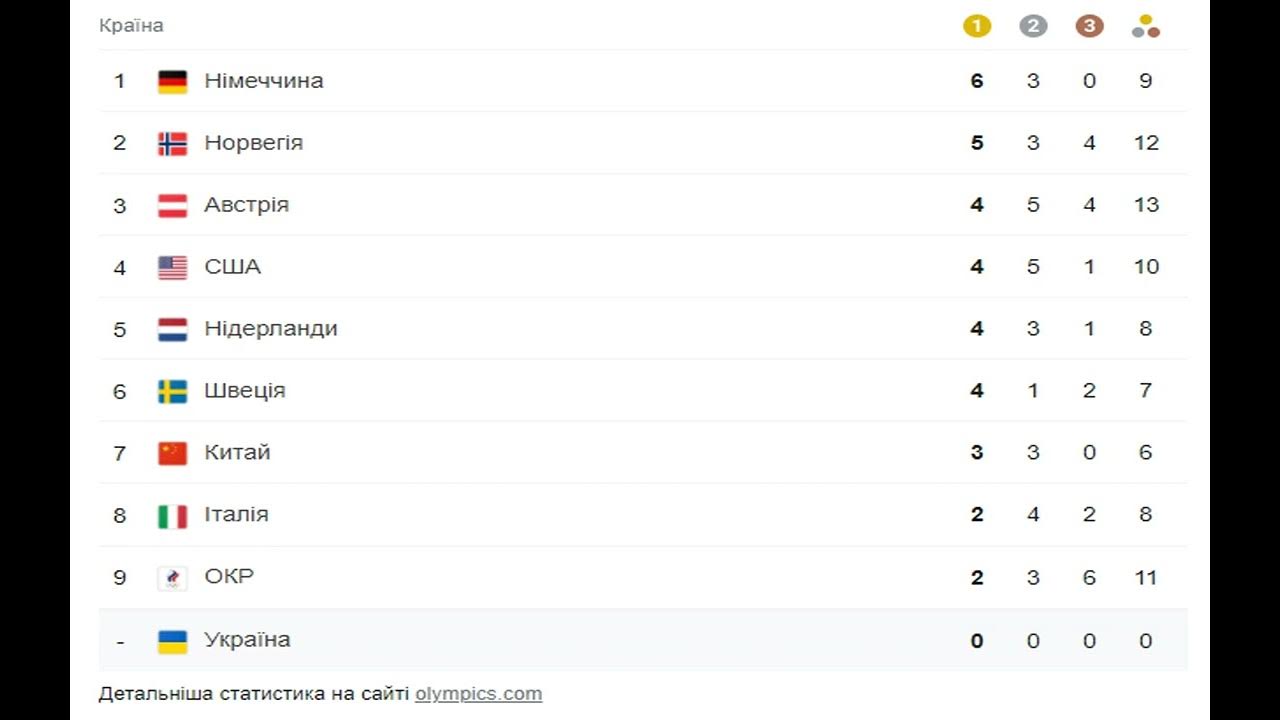
Task: Click the Netherlands flag icon
Action: (173, 329)
